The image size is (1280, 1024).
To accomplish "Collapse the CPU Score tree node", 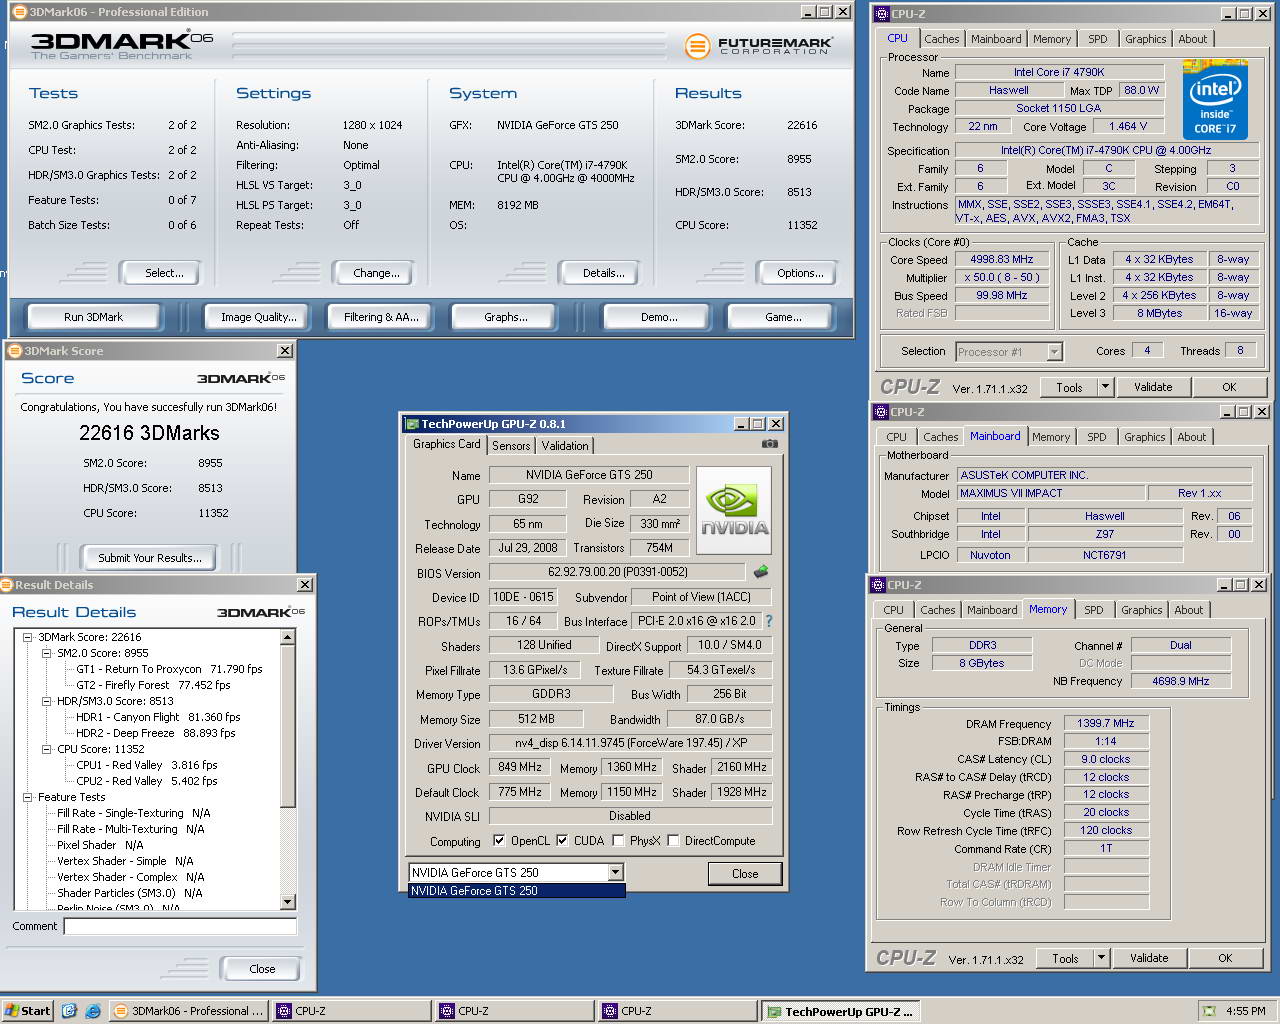I will click(46, 749).
